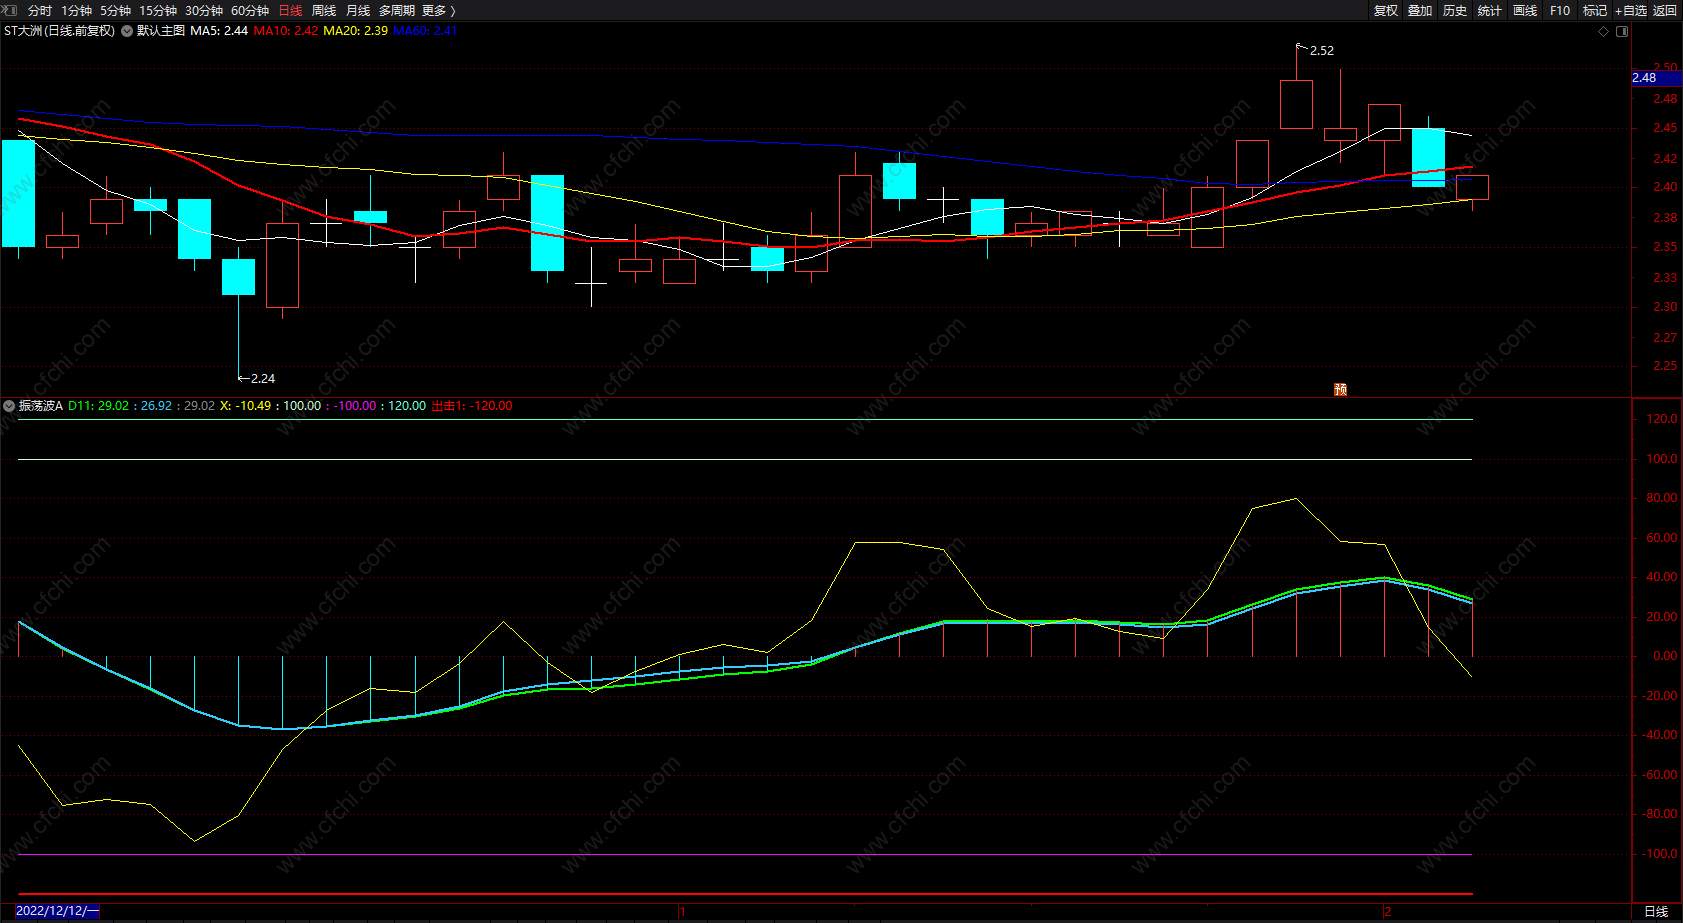
Task: Activate the 画线 drawing tools button
Action: (x=1525, y=10)
